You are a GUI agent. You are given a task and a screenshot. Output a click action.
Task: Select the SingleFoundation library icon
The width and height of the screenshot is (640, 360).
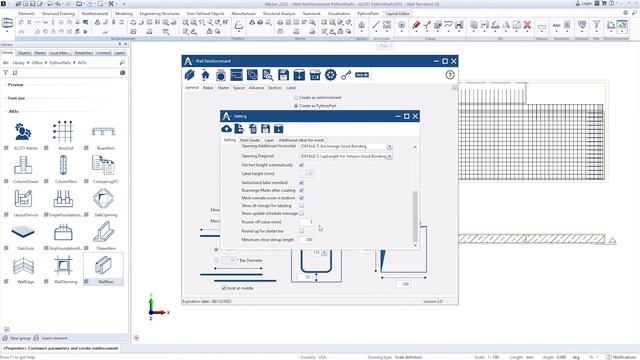pyautogui.click(x=63, y=199)
